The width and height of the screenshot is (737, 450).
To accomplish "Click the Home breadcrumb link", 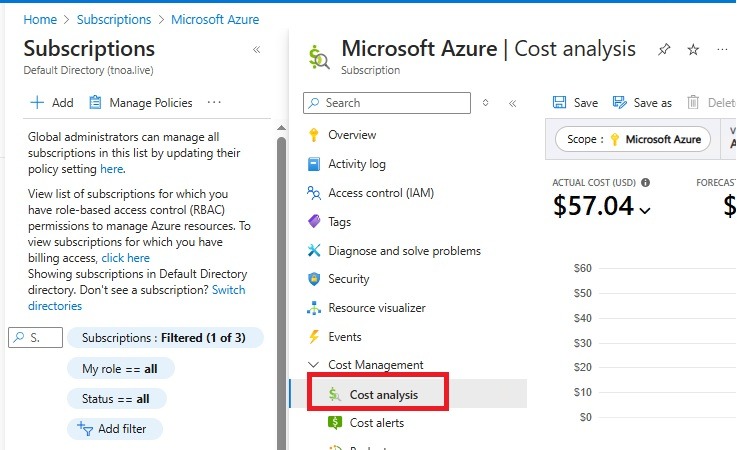I will pyautogui.click(x=40, y=20).
